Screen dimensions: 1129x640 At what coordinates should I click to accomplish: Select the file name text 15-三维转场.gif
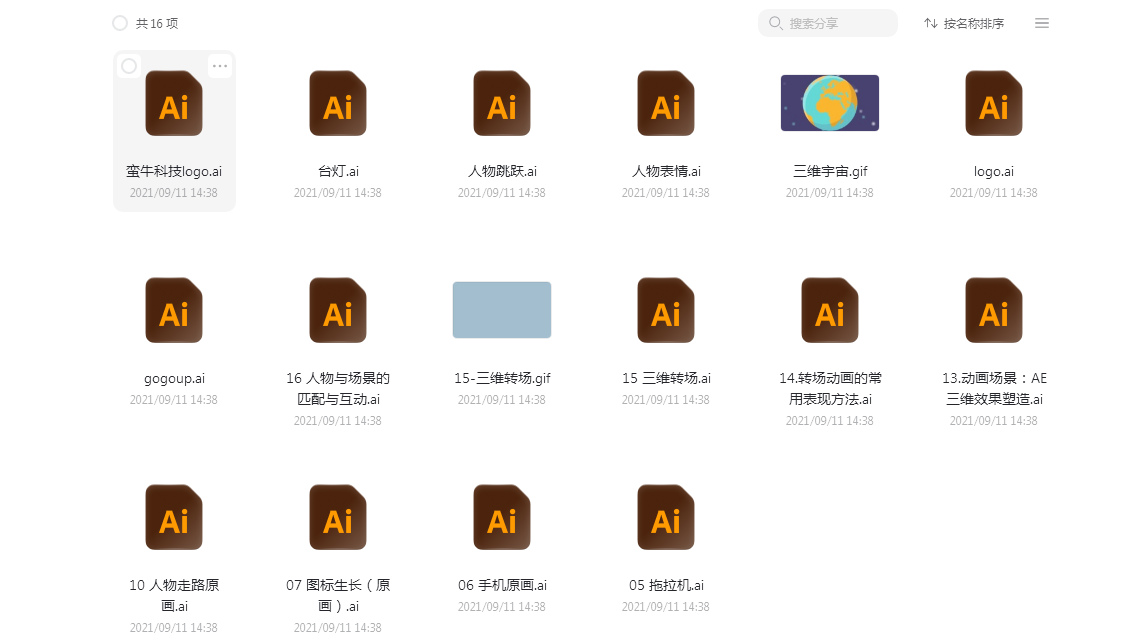pyautogui.click(x=502, y=378)
